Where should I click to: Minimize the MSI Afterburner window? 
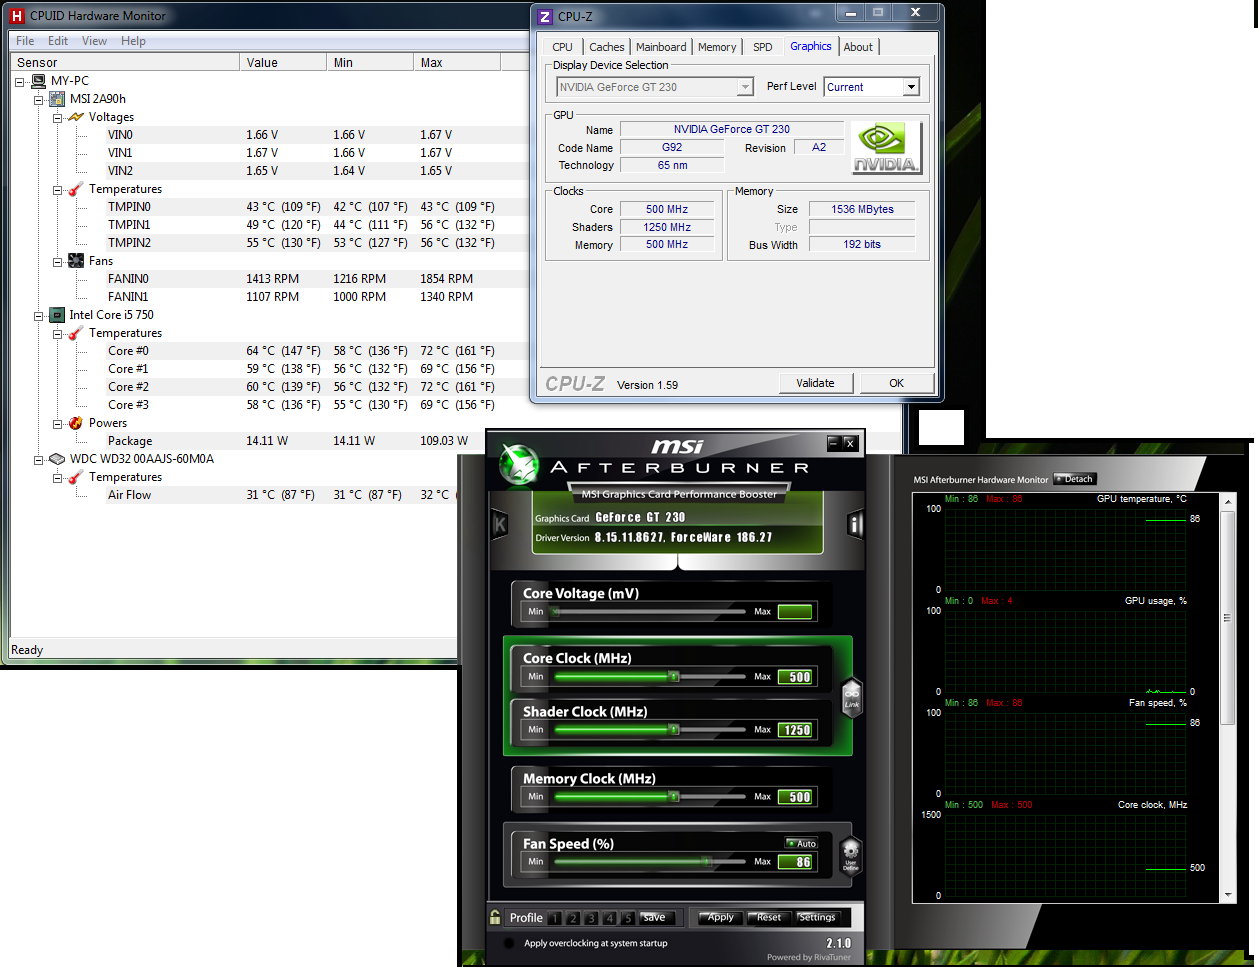coord(834,443)
